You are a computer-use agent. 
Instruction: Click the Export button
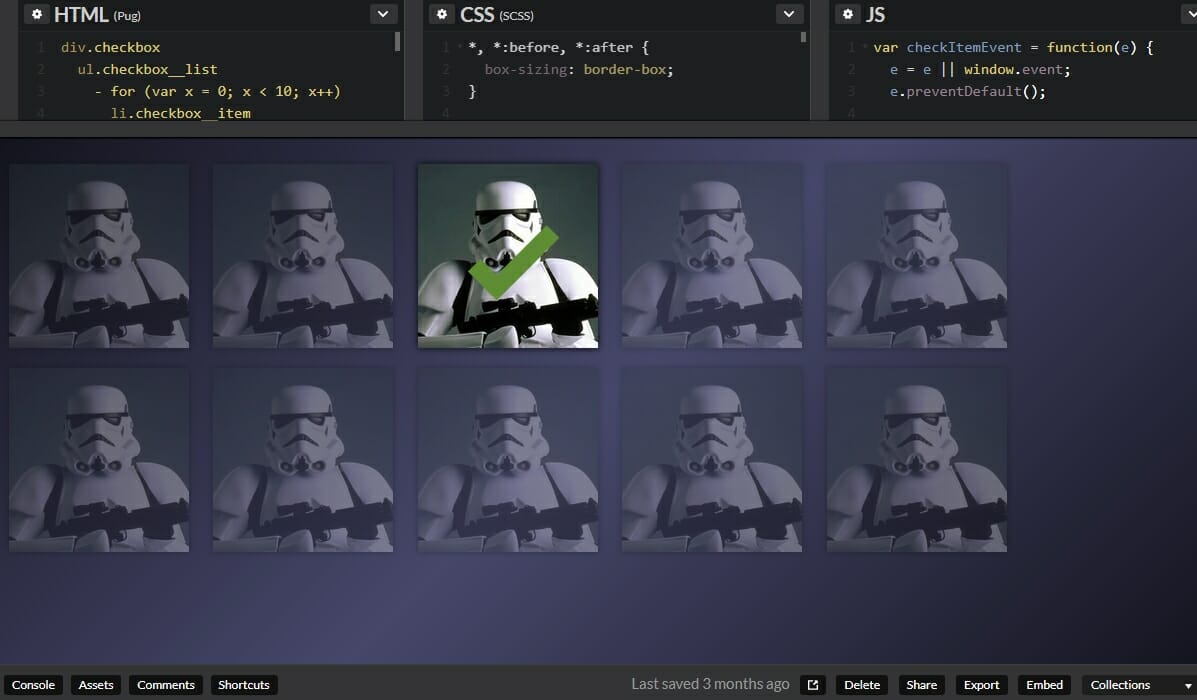(x=980, y=684)
